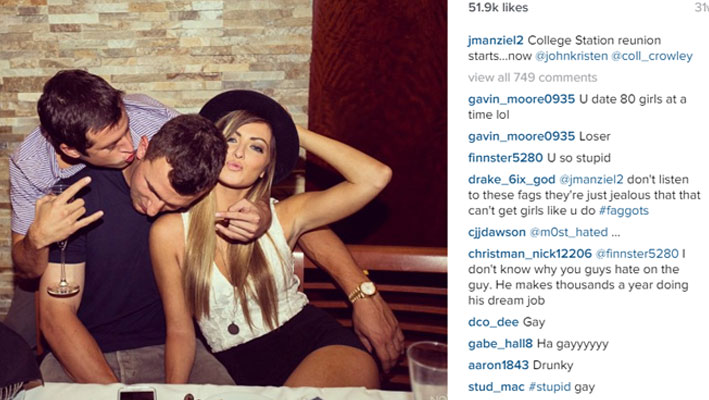Click the #stupid hashtag link
The height and width of the screenshot is (400, 709).
tap(549, 387)
